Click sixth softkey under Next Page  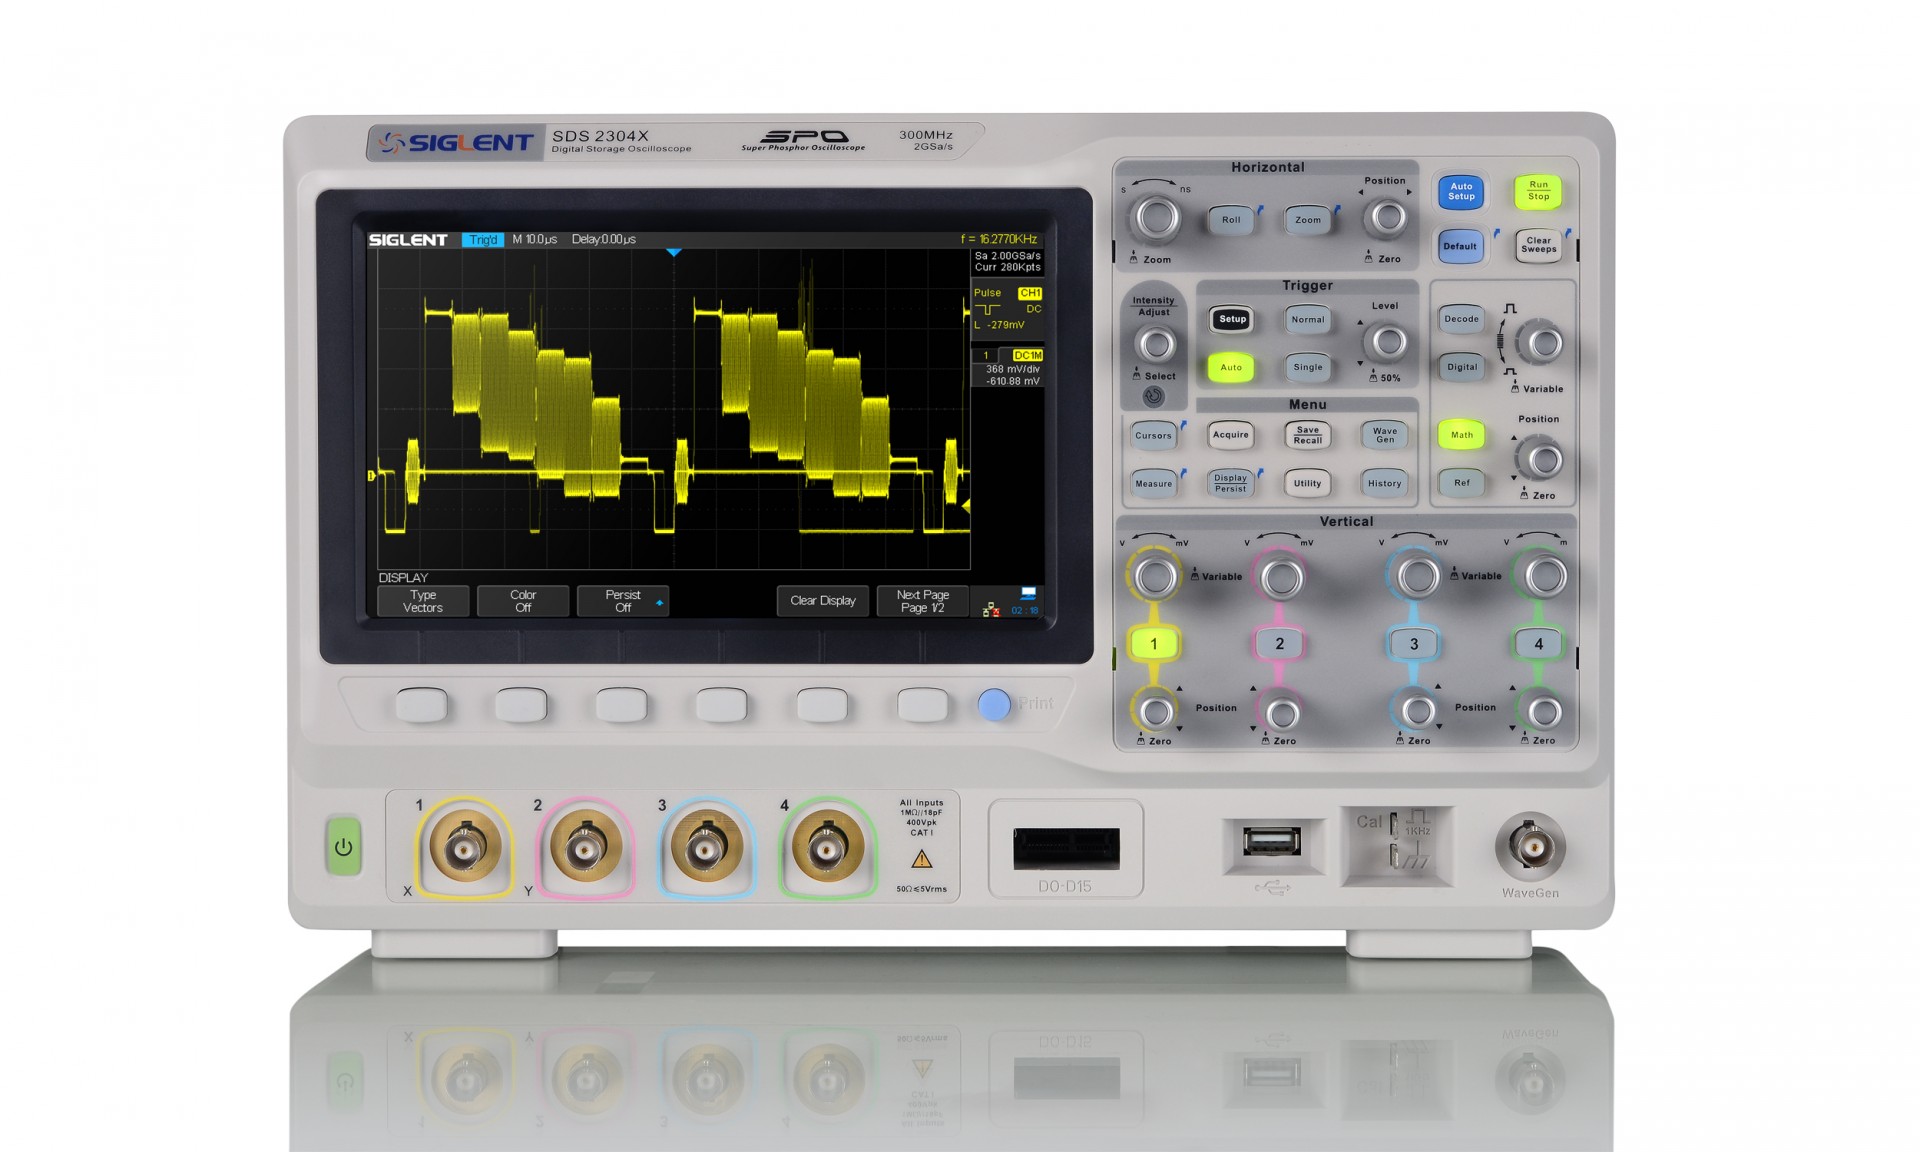922,704
